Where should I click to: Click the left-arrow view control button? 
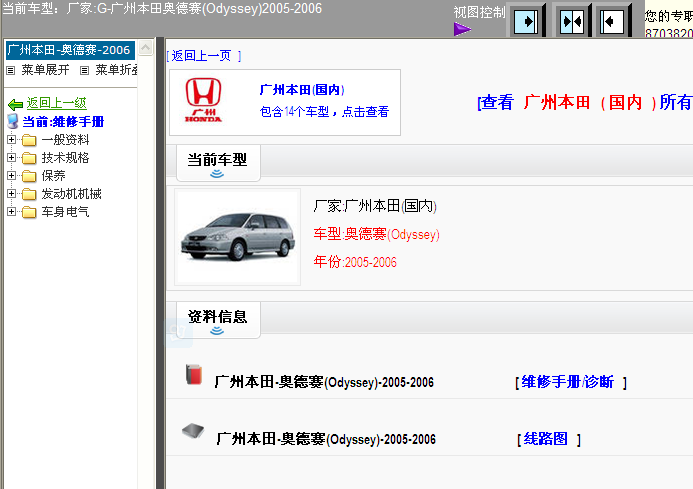pos(612,21)
